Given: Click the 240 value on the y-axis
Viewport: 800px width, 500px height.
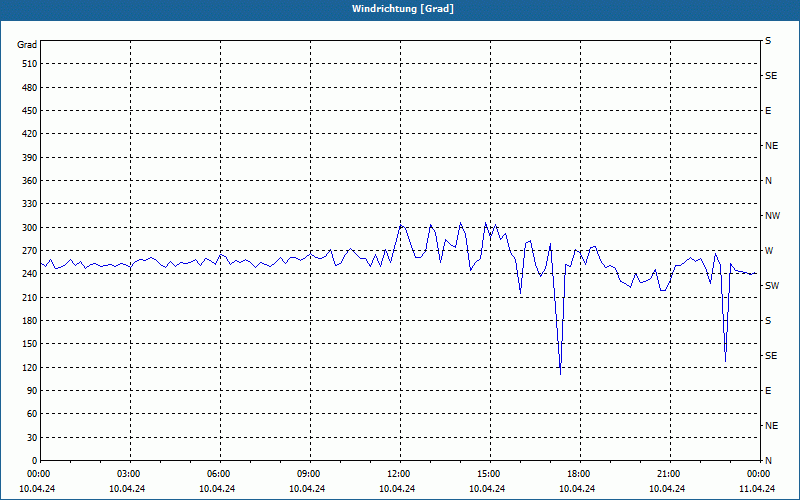Looking at the screenshot, I should [30, 274].
